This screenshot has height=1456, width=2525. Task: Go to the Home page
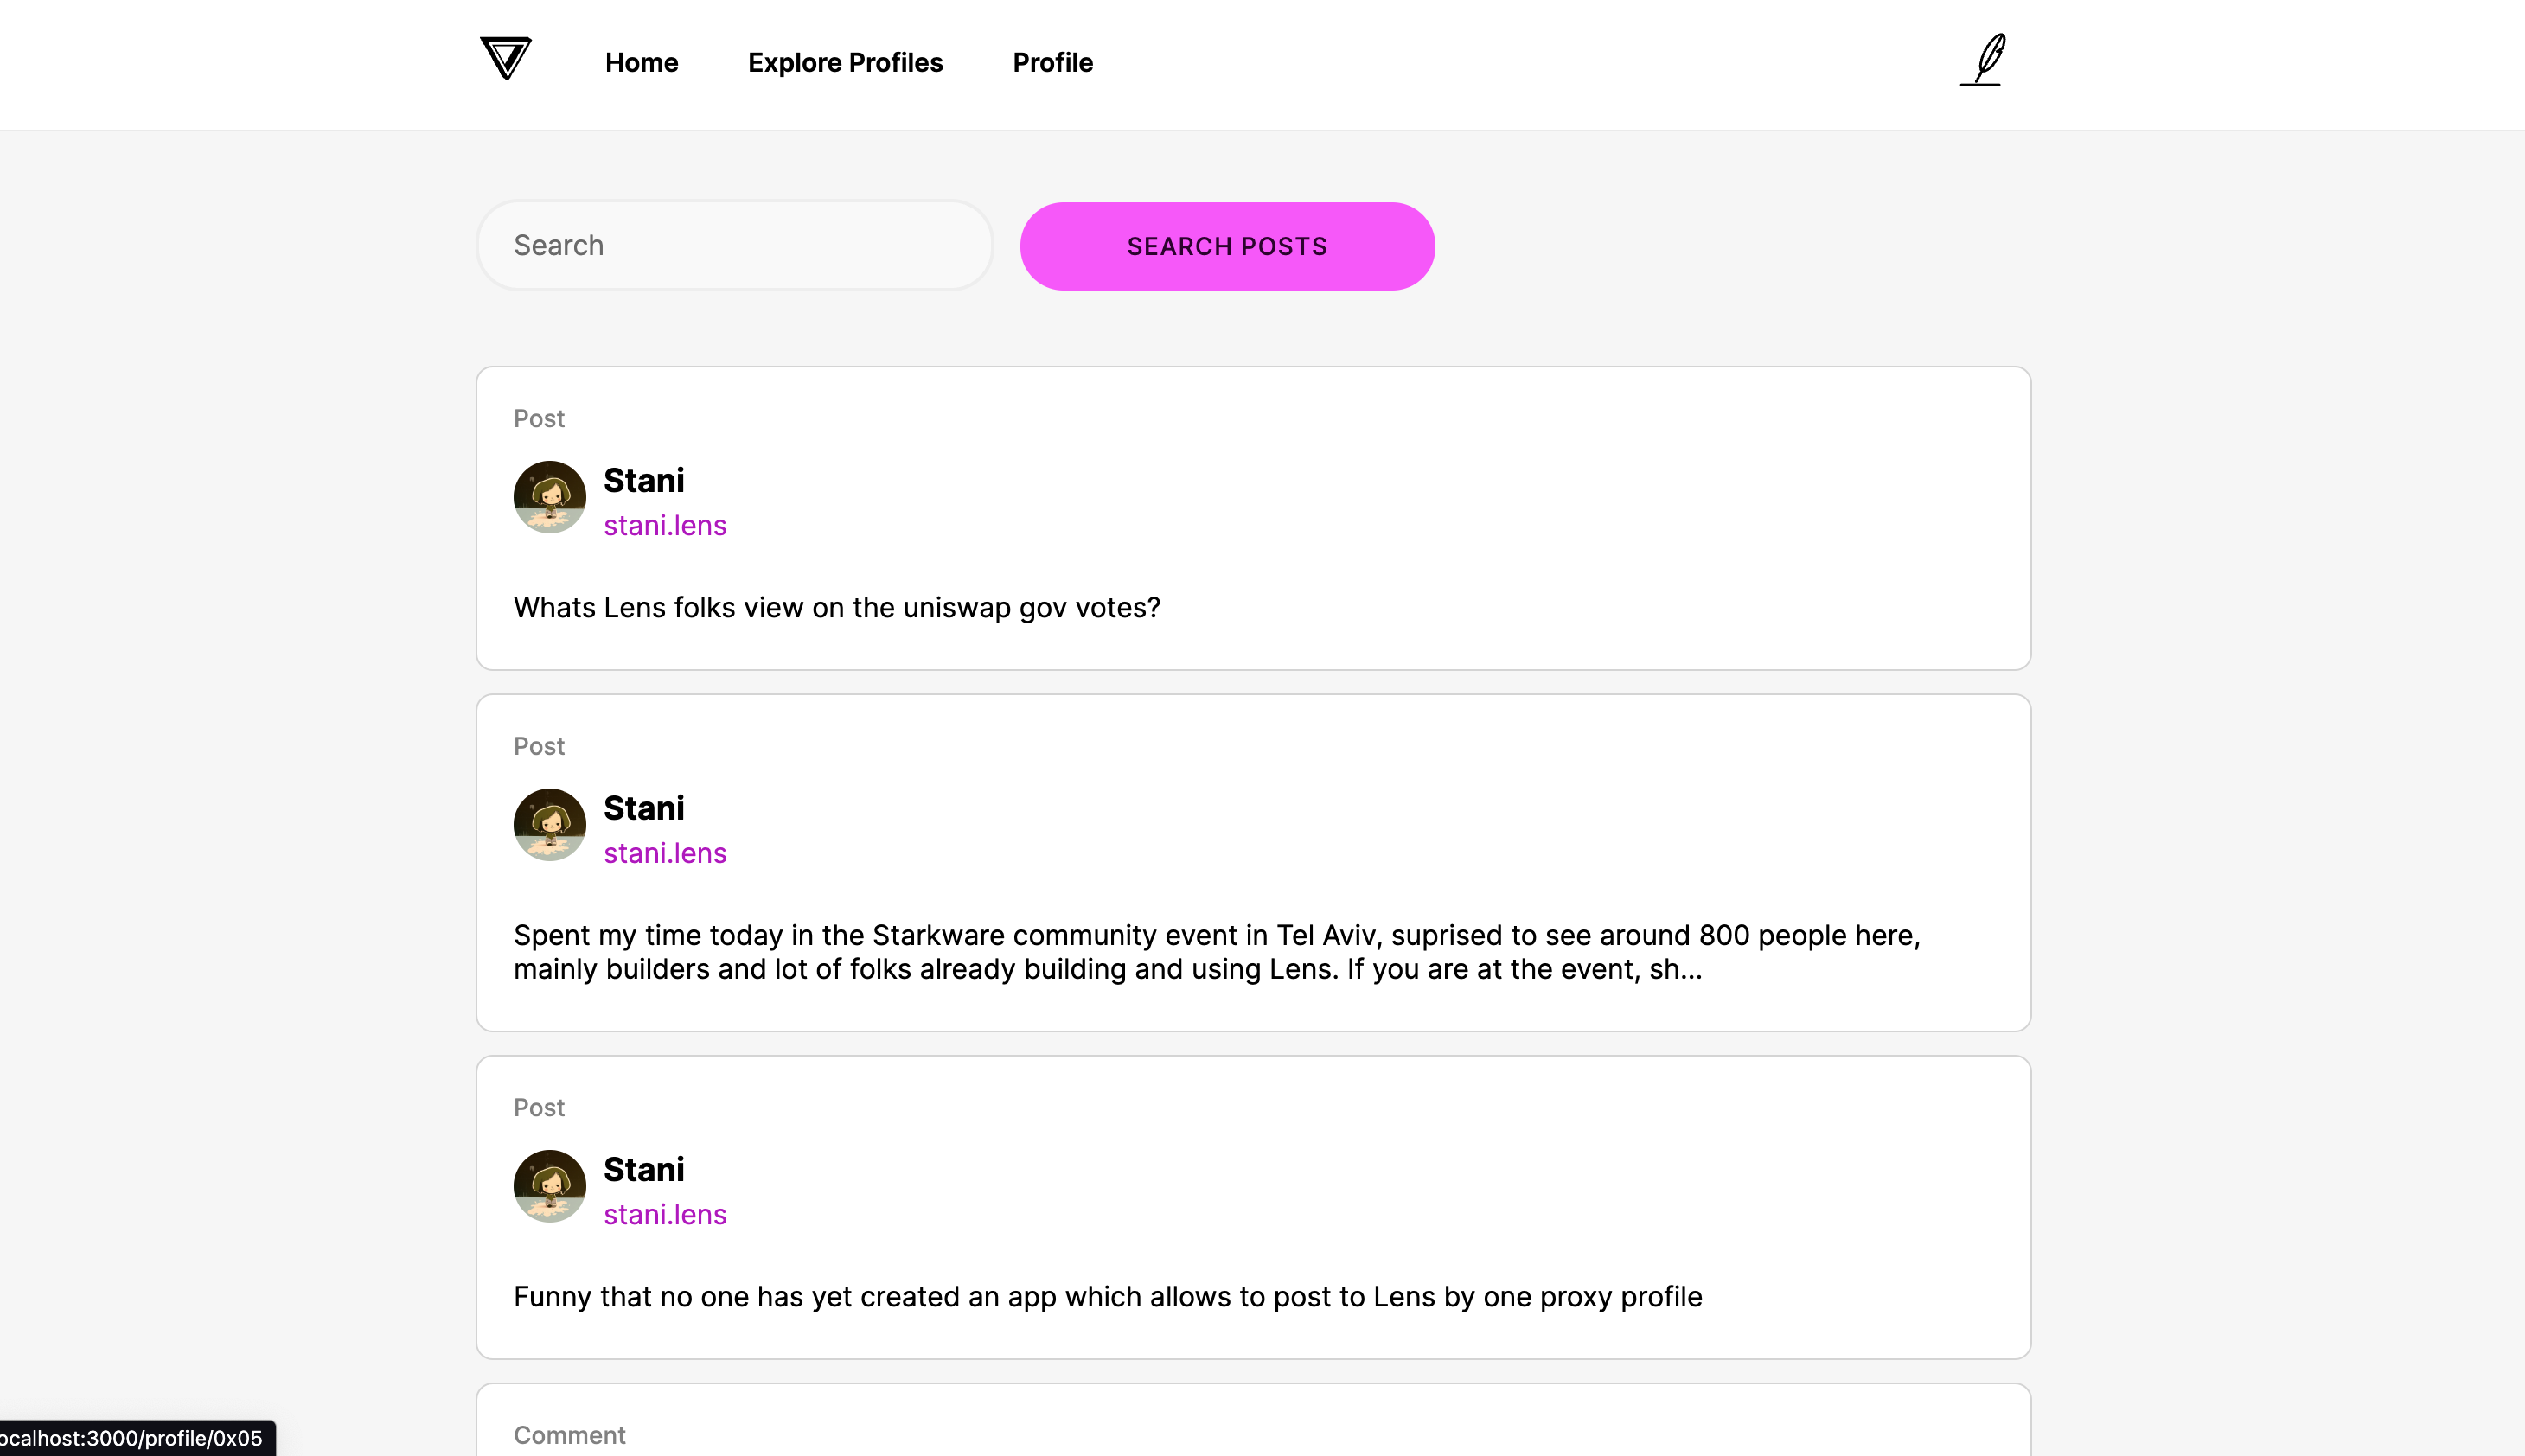(642, 62)
